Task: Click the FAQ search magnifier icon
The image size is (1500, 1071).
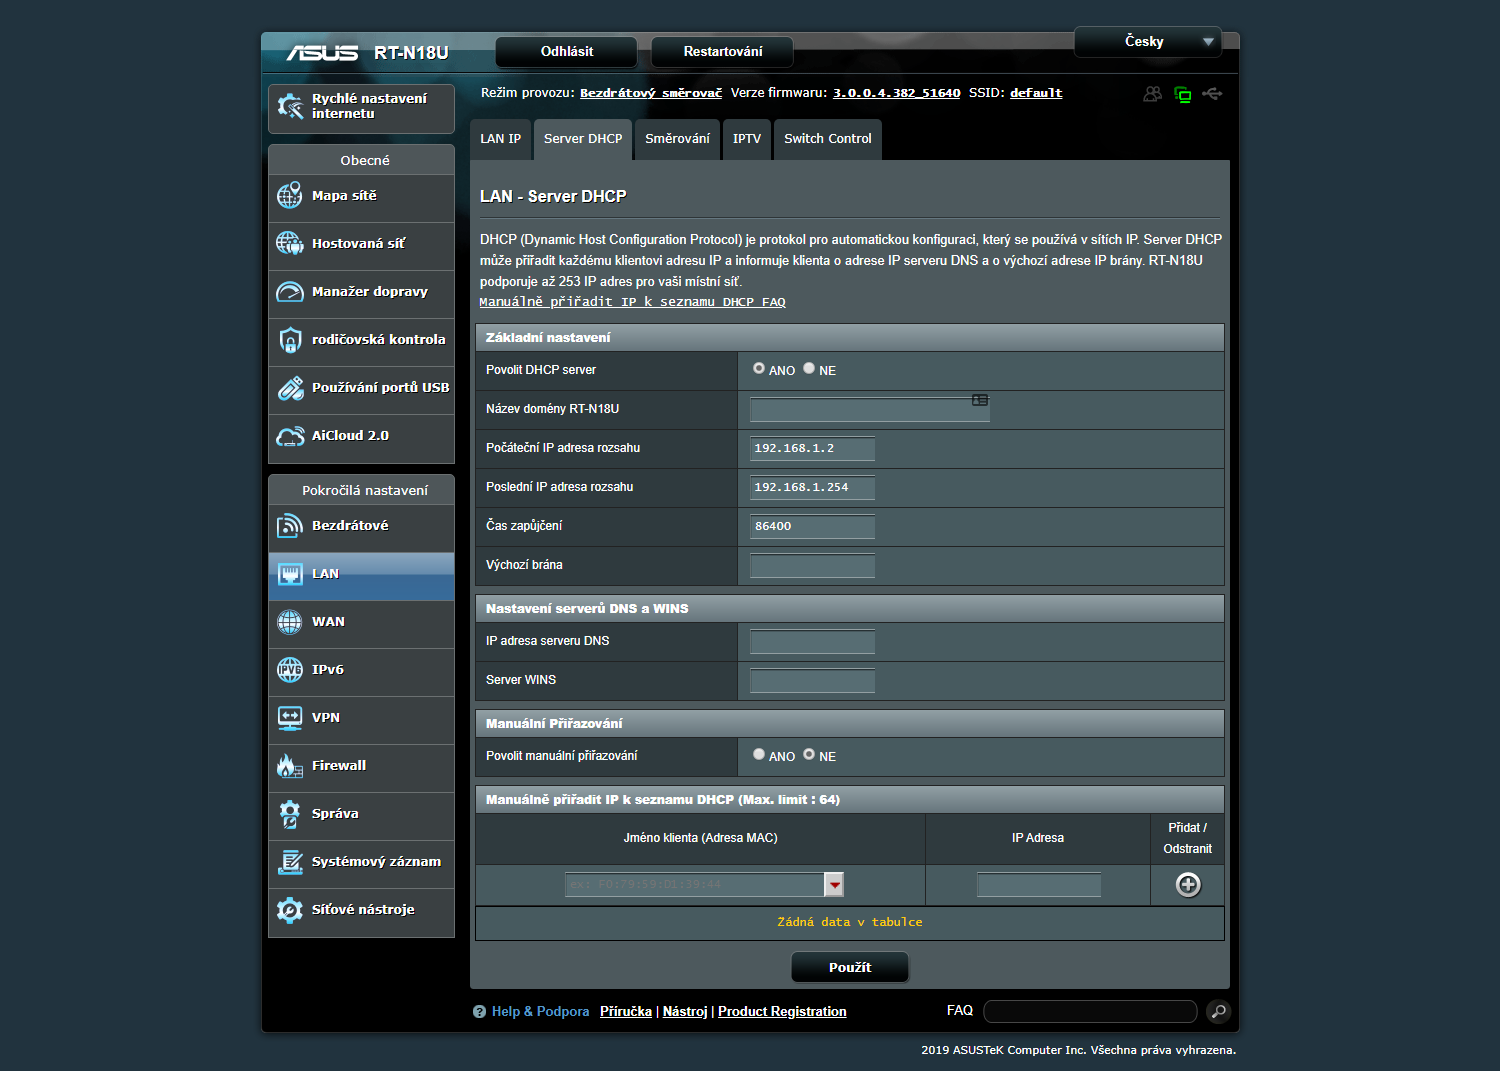Action: pyautogui.click(x=1217, y=1012)
